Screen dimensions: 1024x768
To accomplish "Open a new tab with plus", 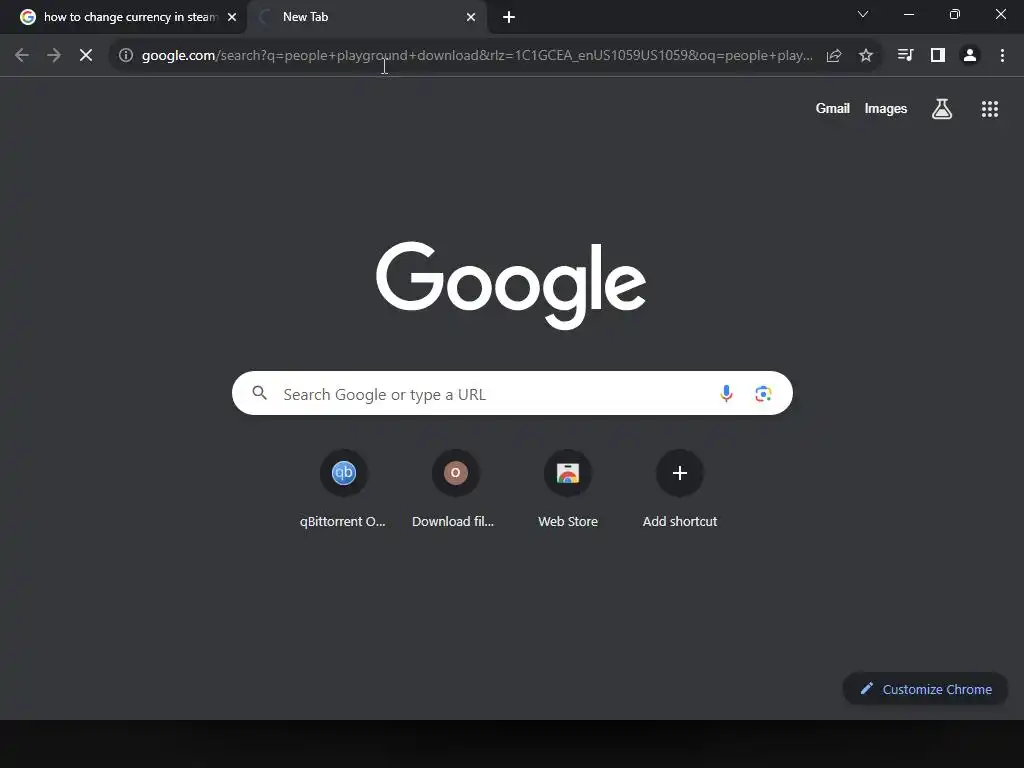I will coord(509,18).
